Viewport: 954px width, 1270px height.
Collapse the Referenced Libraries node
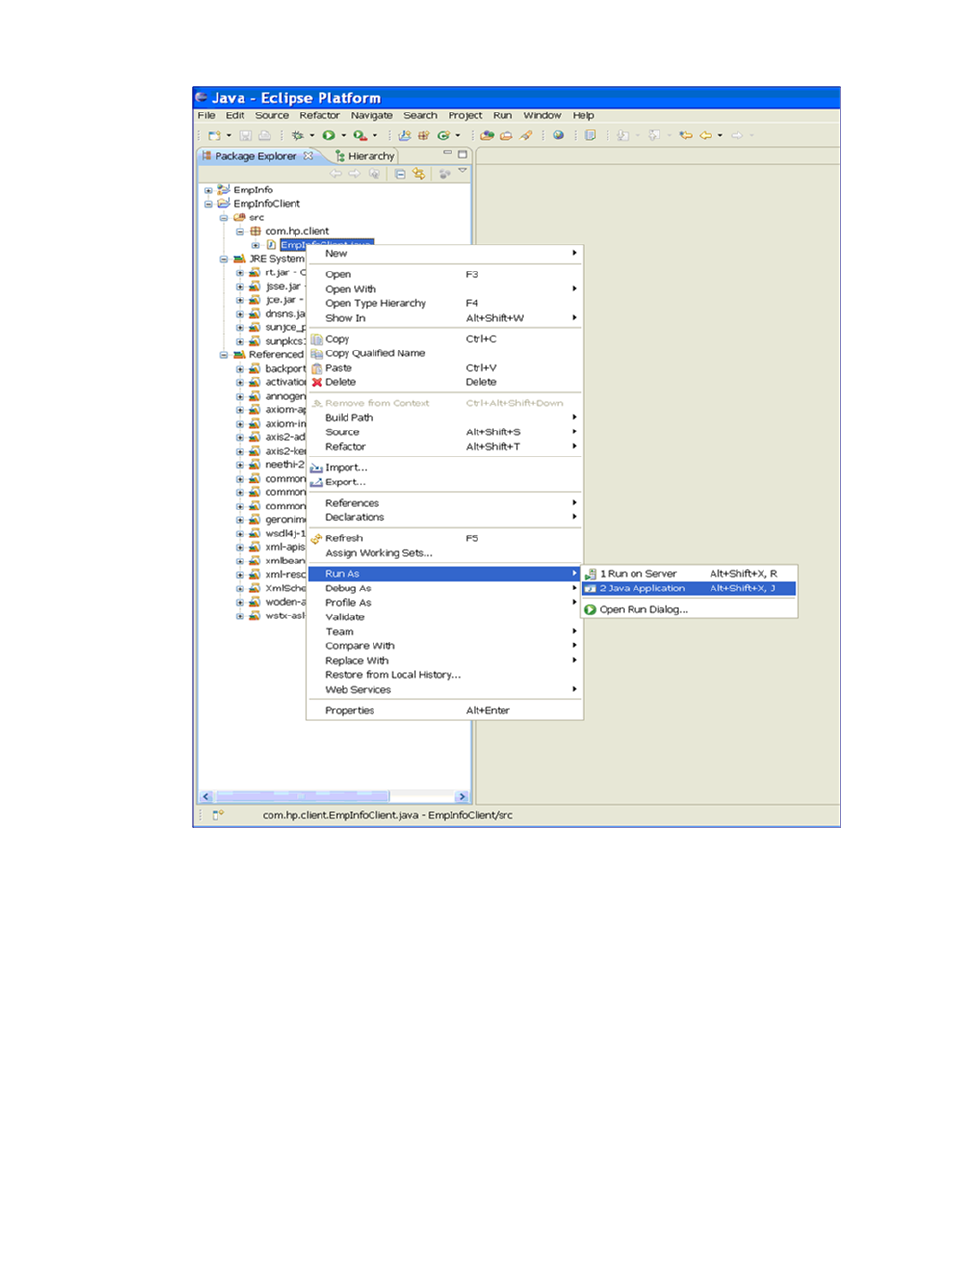tap(224, 355)
